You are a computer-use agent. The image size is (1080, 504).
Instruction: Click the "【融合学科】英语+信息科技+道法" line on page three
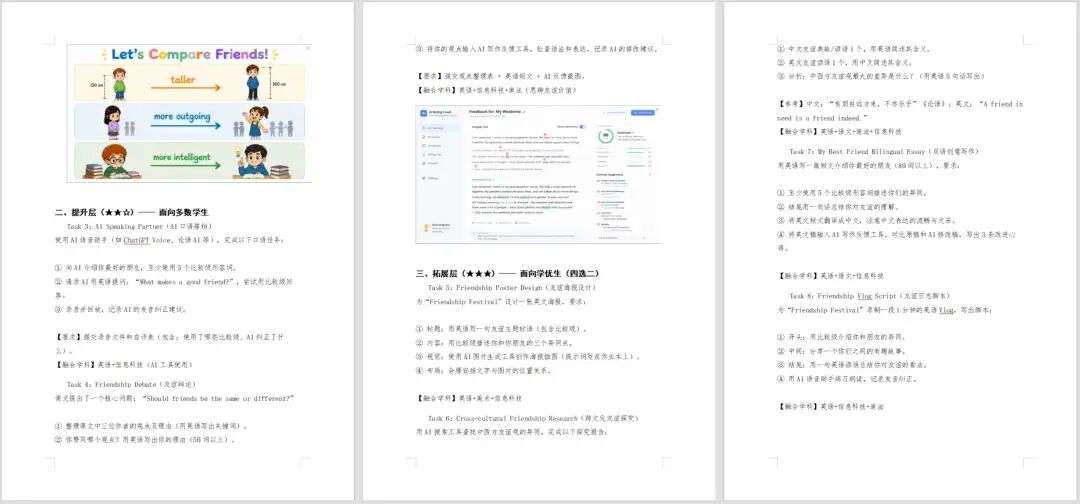coord(830,406)
